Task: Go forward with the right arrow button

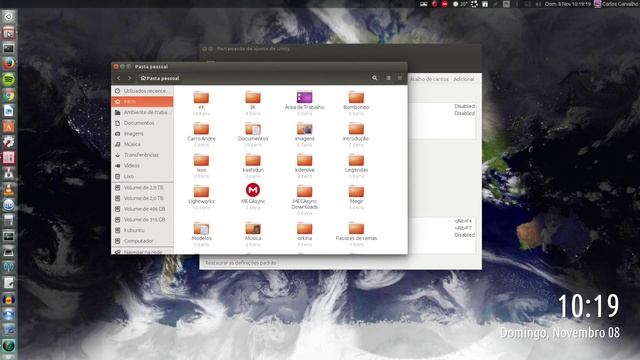Action: [x=129, y=78]
